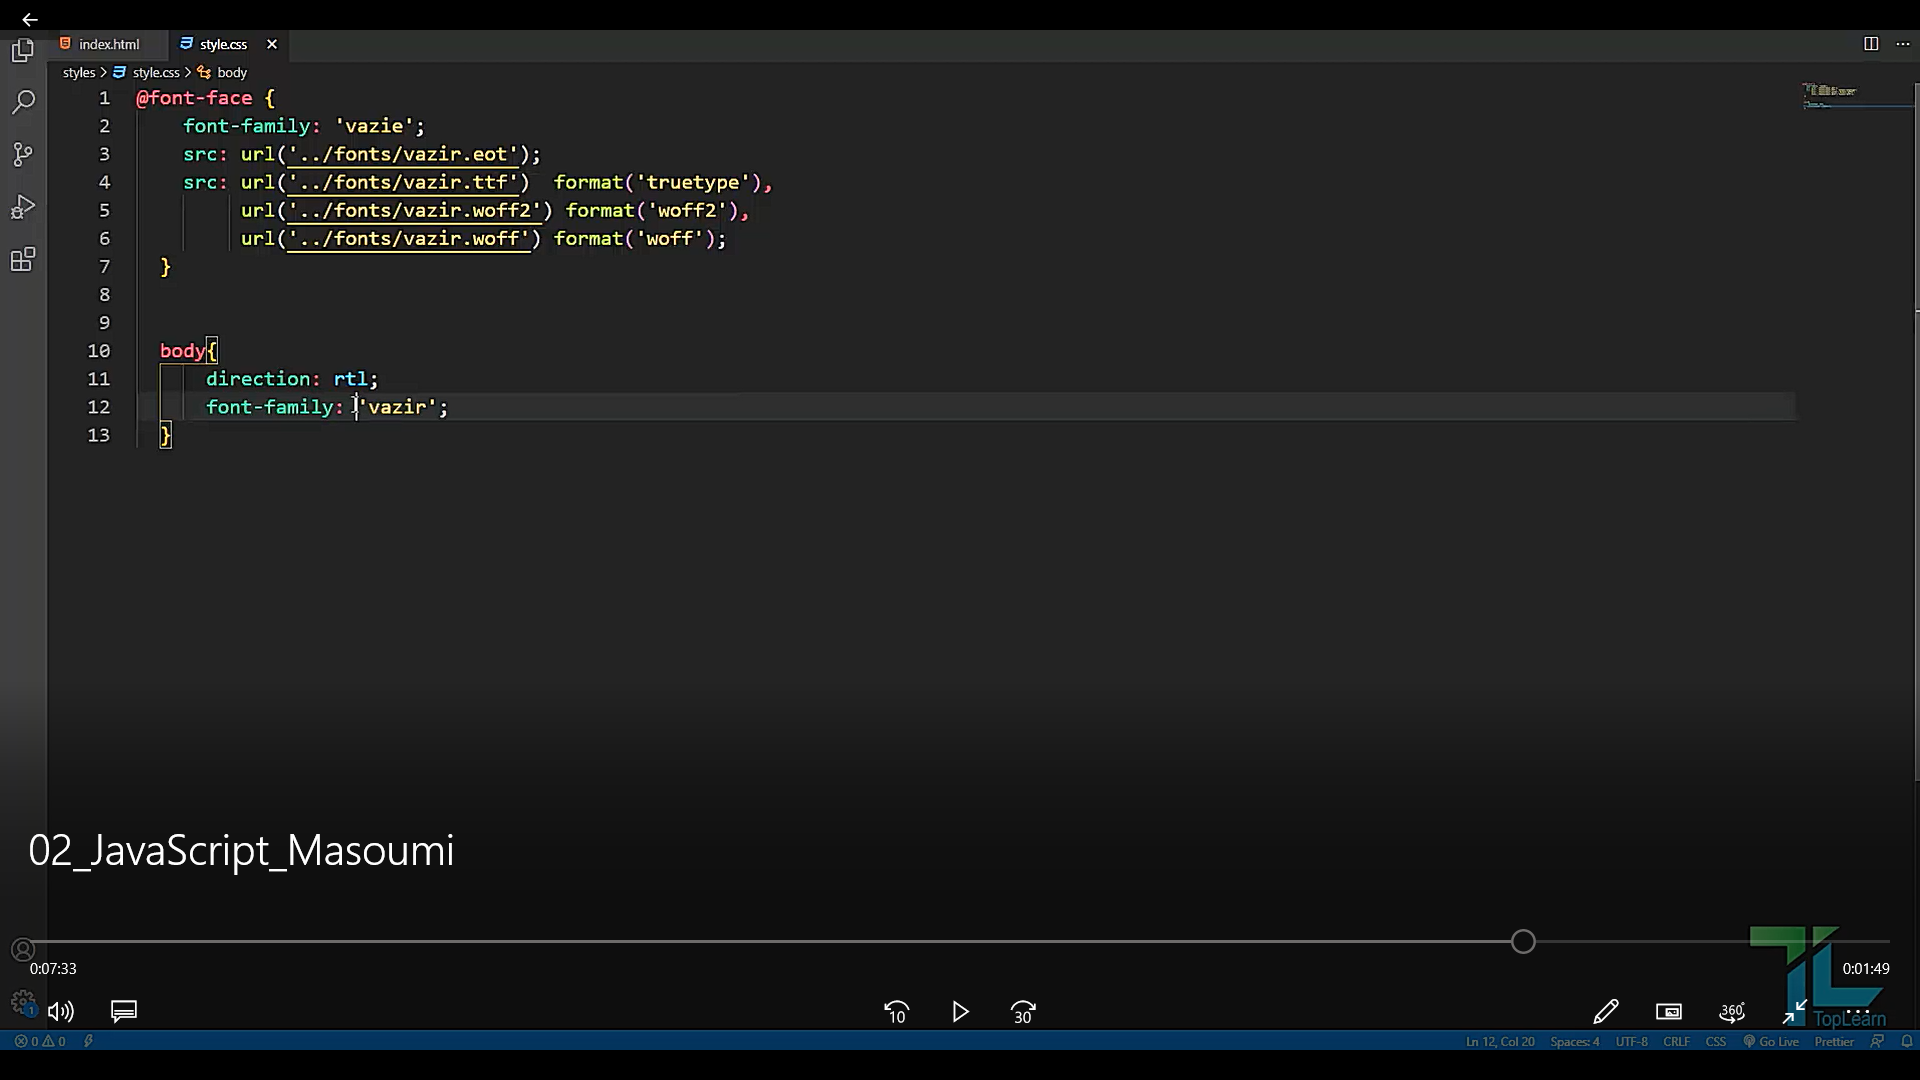Viewport: 1920px width, 1080px height.
Task: Open more editor actions menu
Action: (x=1903, y=44)
